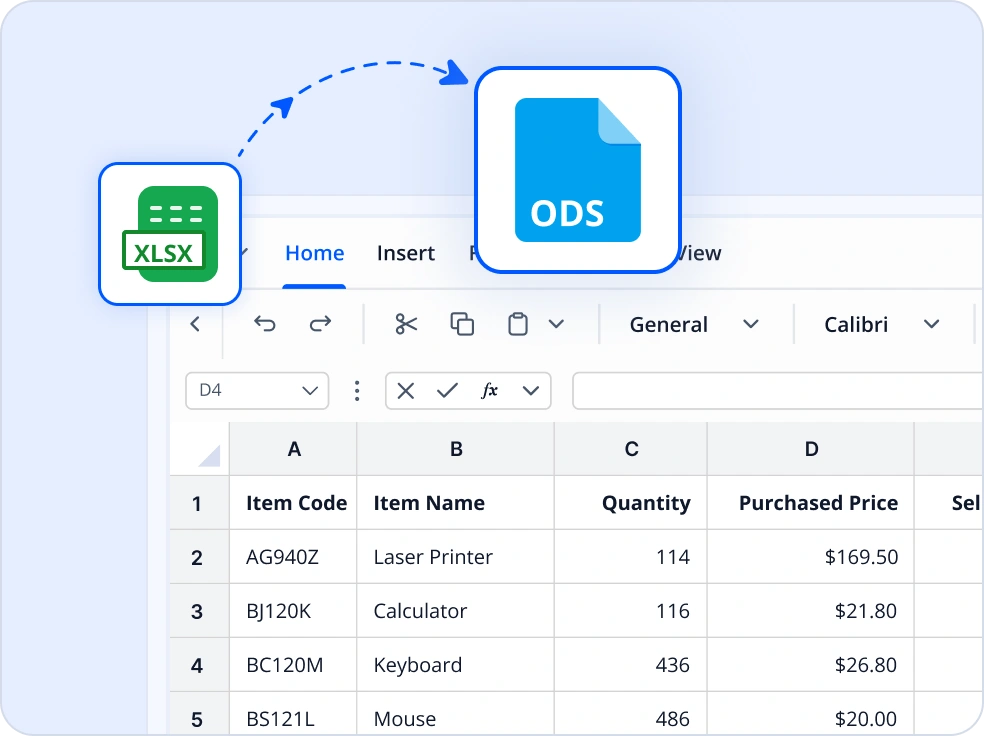Screen dimensions: 984x736
Task: Switch to the Insert tab
Action: coord(405,253)
